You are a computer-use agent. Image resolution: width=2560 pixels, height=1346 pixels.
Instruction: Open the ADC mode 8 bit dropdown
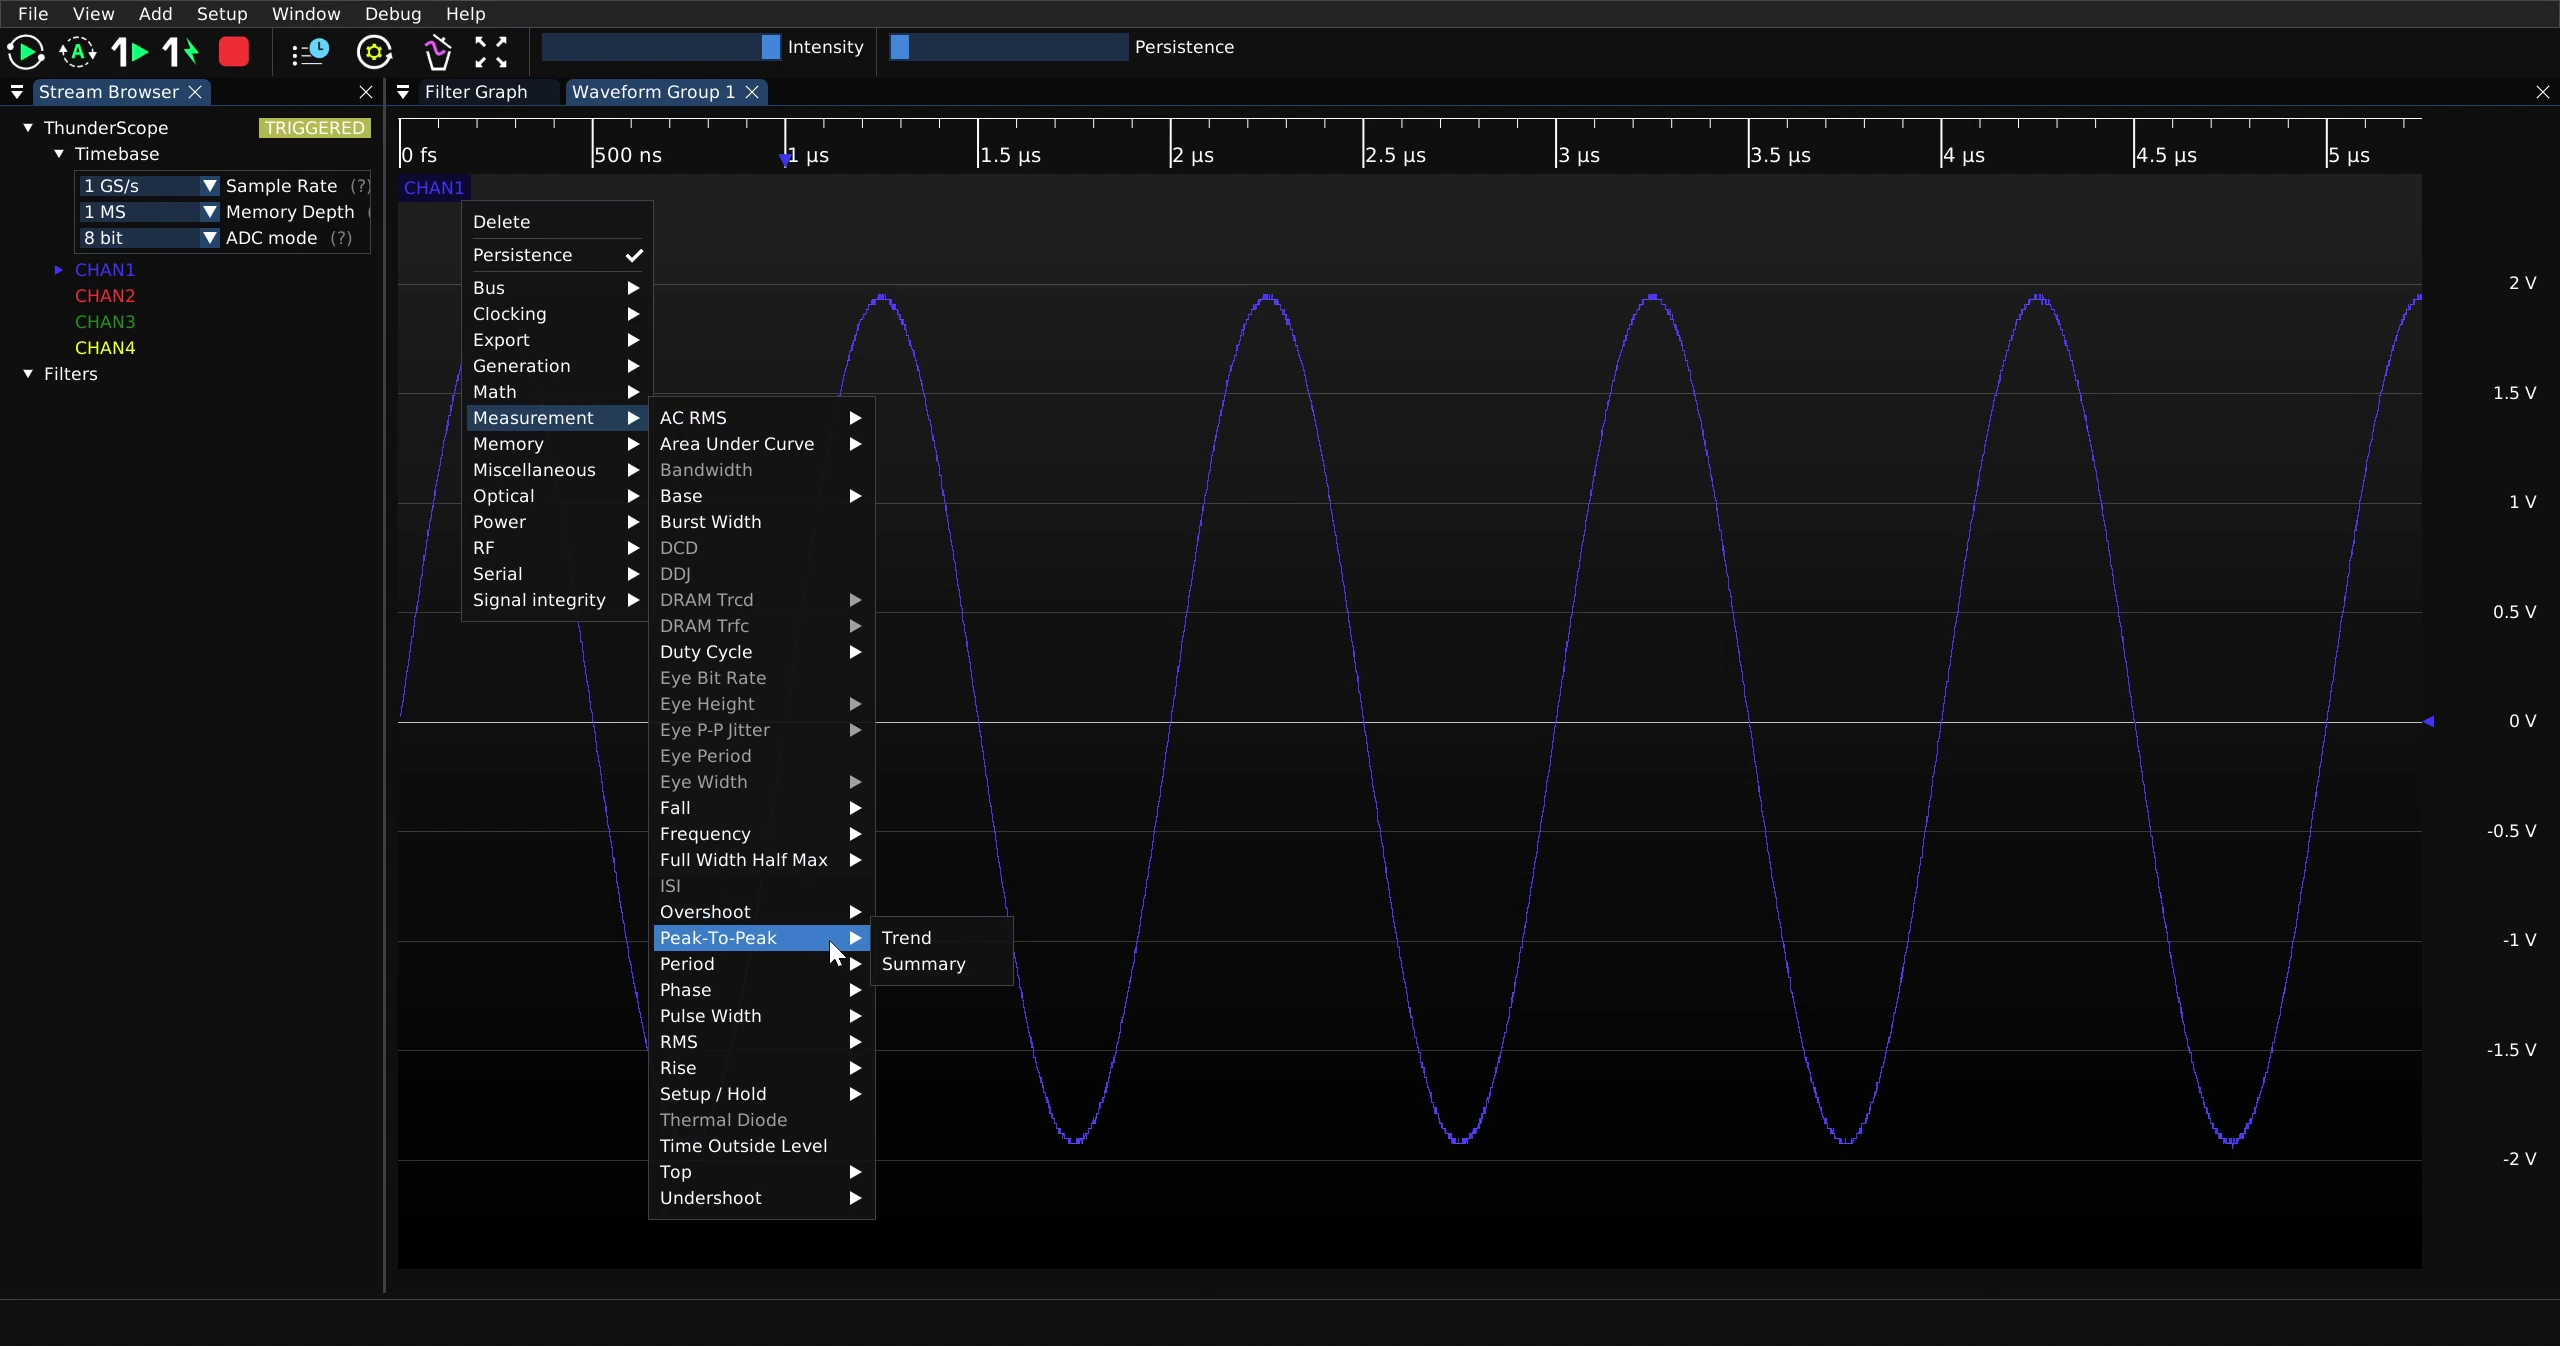tap(149, 238)
